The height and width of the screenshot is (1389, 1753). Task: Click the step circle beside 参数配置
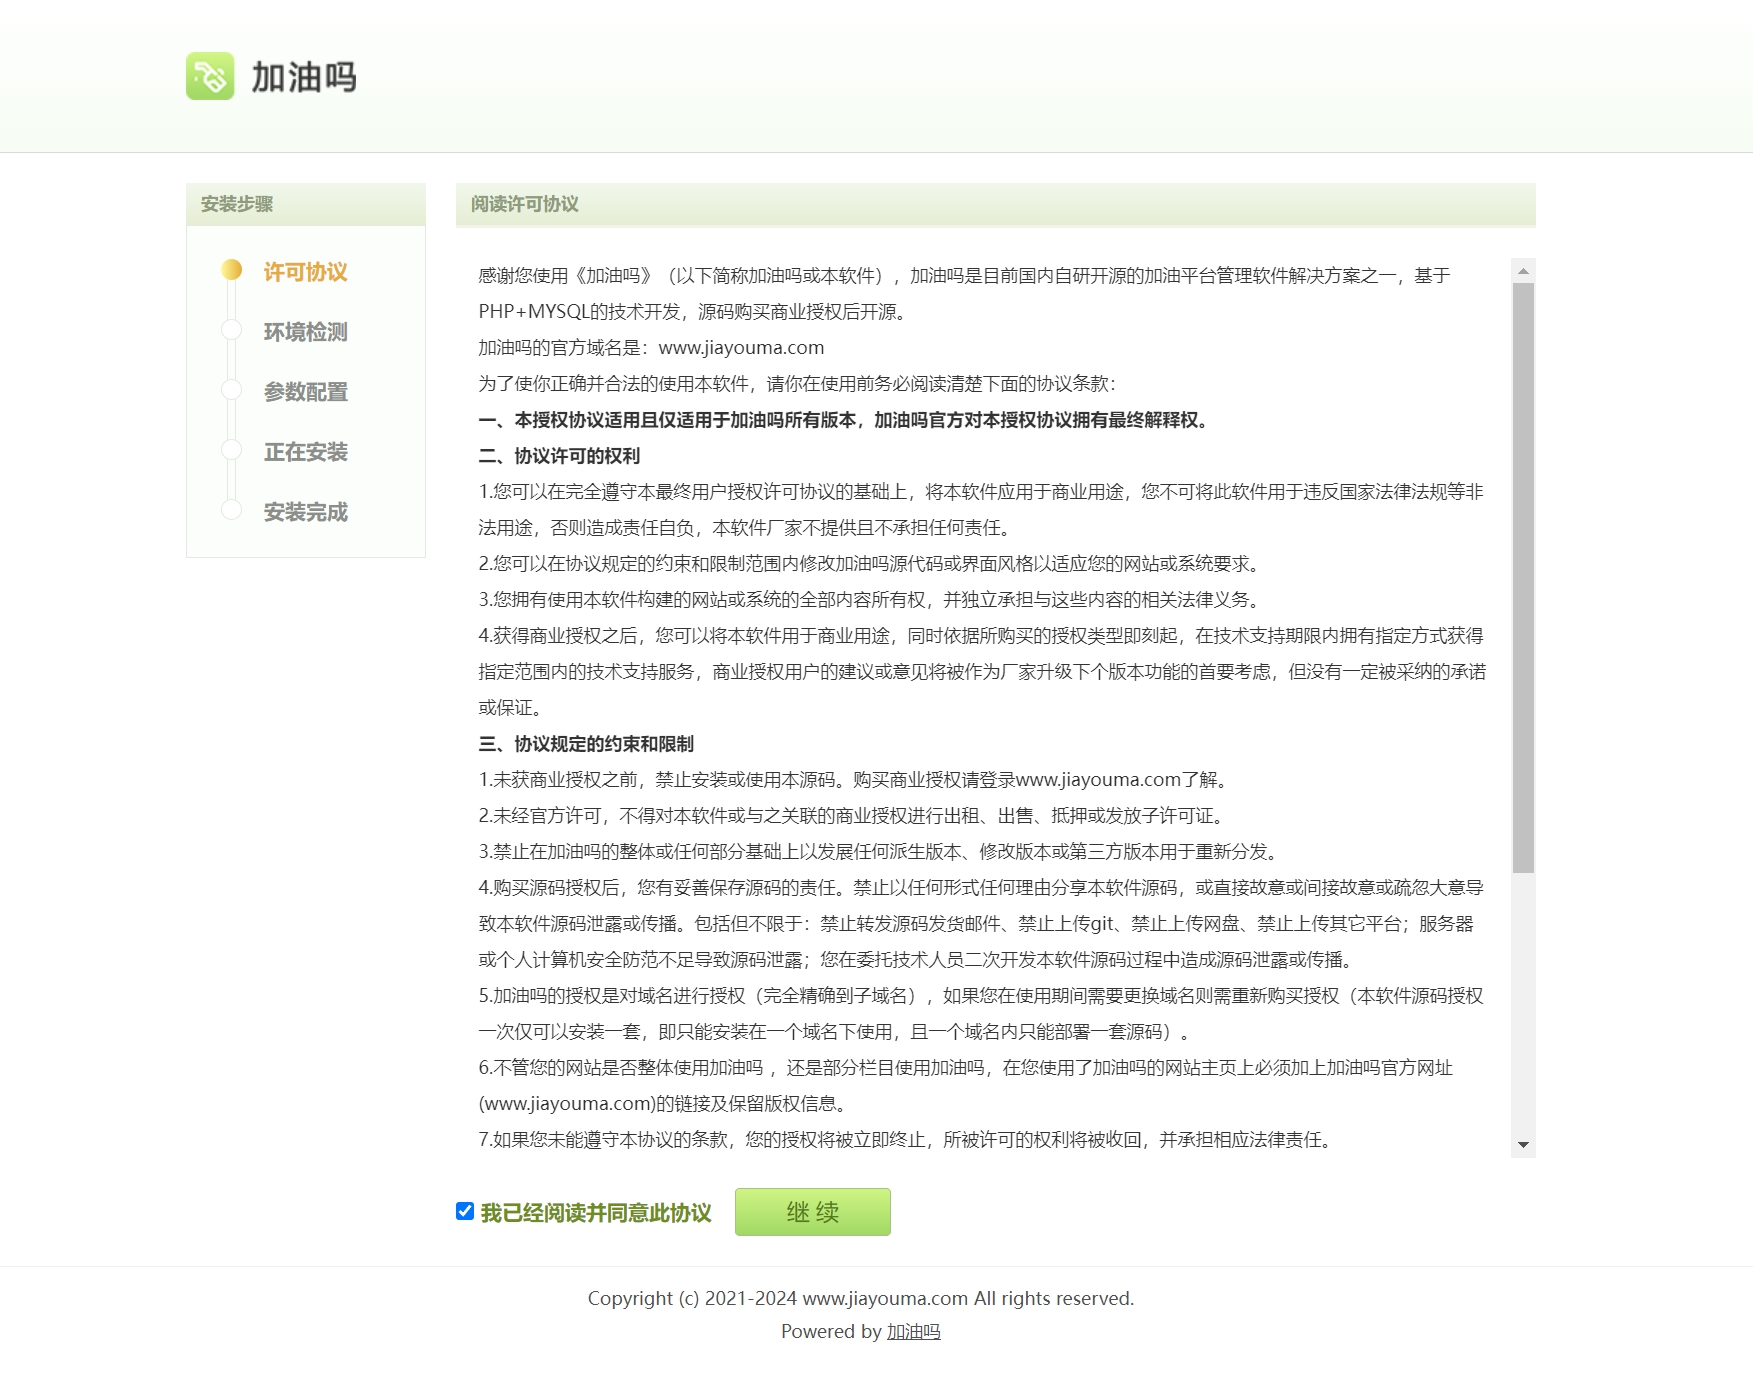point(232,390)
